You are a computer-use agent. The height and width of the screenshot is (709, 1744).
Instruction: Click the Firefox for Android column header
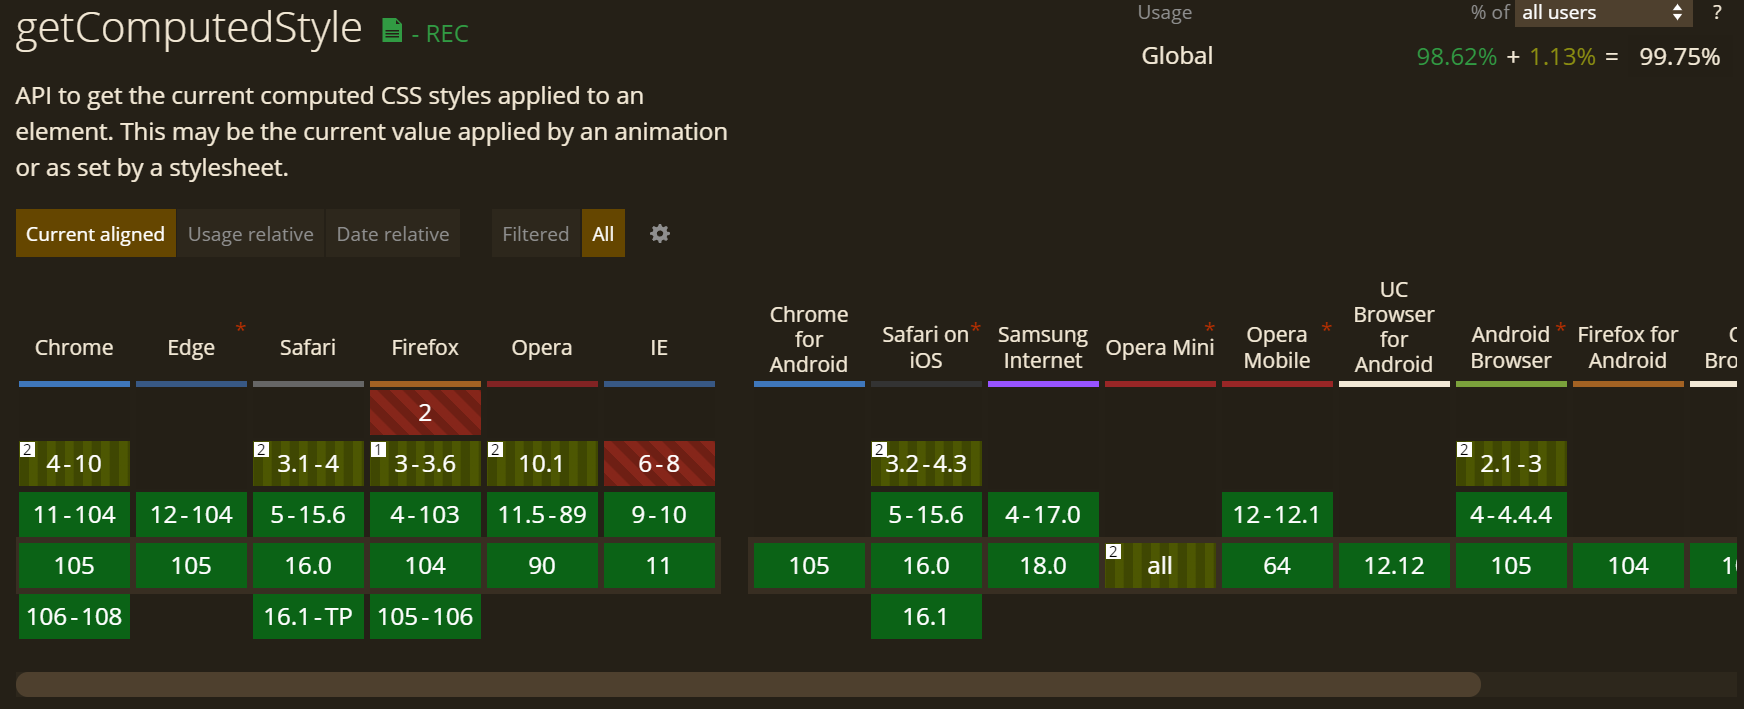[1628, 347]
